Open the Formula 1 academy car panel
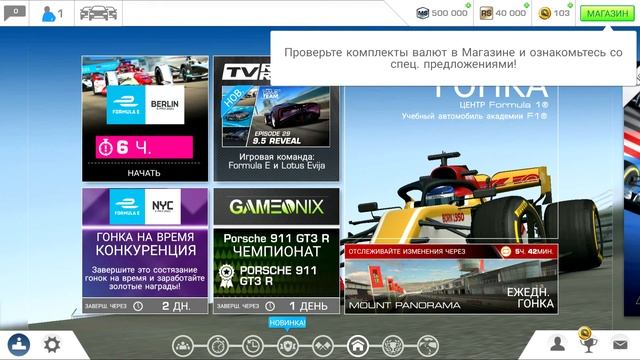The image size is (640, 360). 451,163
